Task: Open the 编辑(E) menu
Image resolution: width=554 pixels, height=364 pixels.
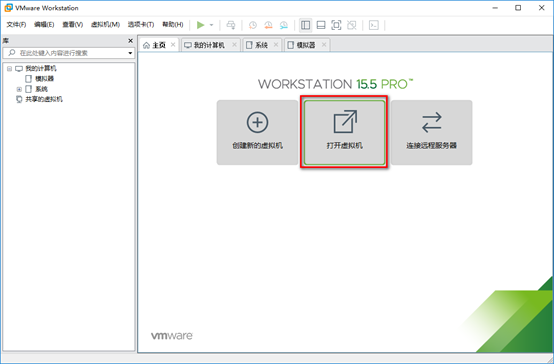Action: pyautogui.click(x=44, y=24)
